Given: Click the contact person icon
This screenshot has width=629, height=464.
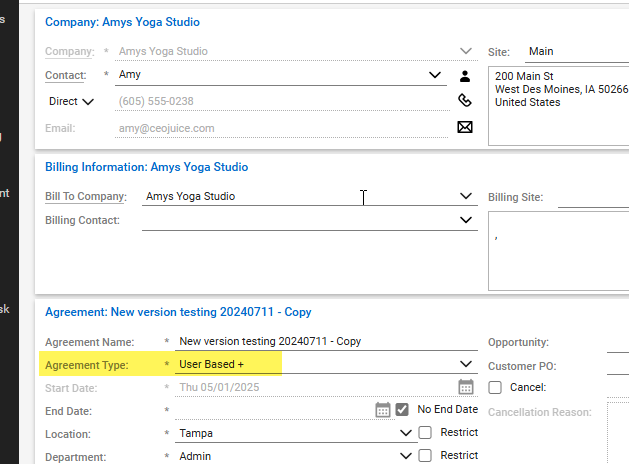Looking at the screenshot, I should pyautogui.click(x=464, y=75).
